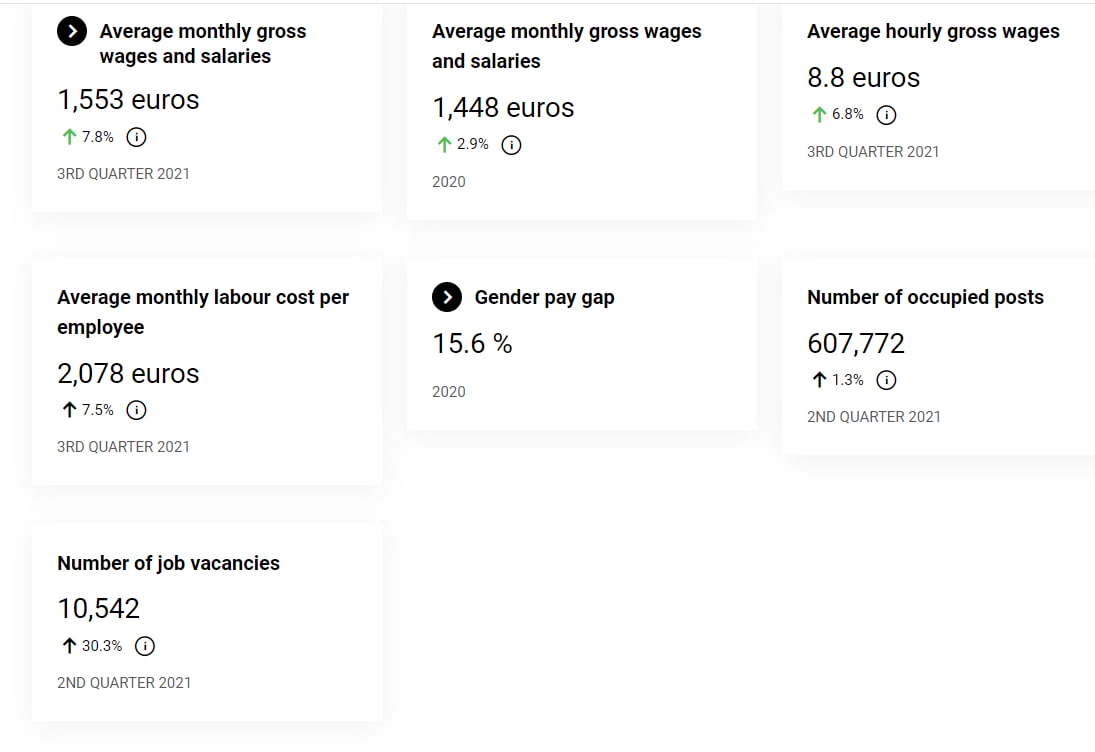
Task: Open Gender pay gap title link
Action: (544, 297)
